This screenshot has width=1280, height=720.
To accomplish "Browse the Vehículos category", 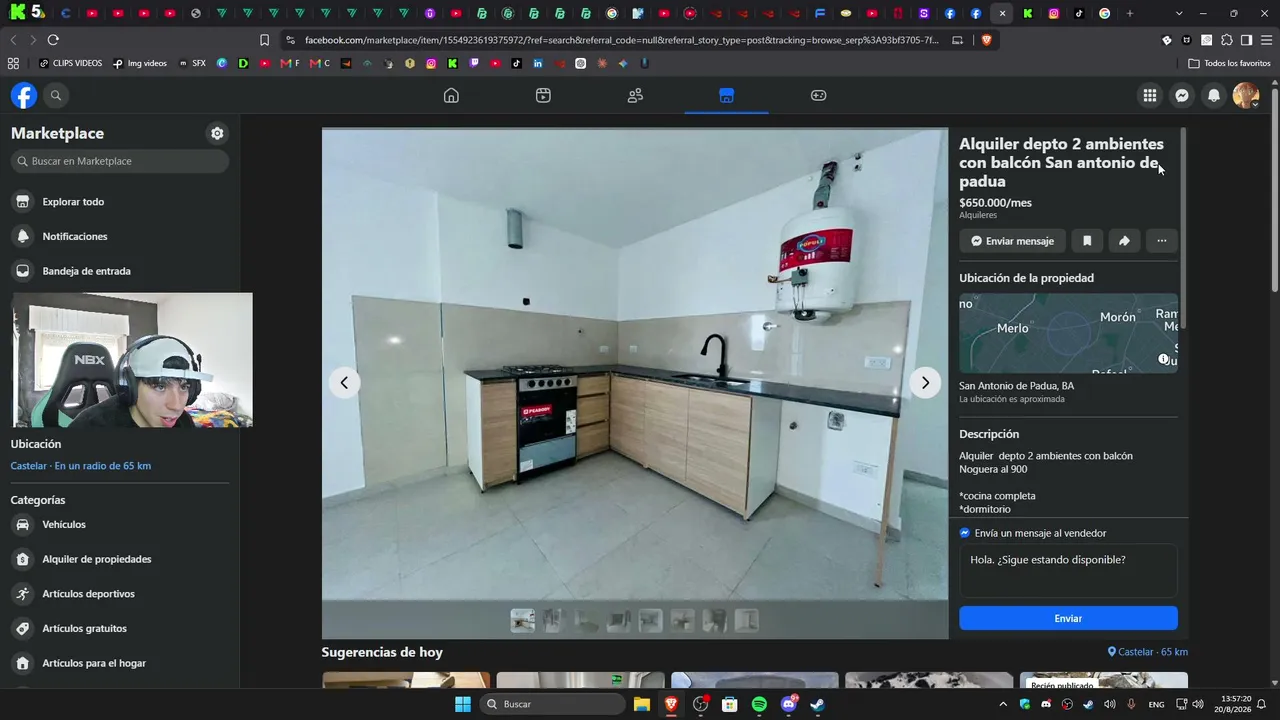I will [120, 525].
